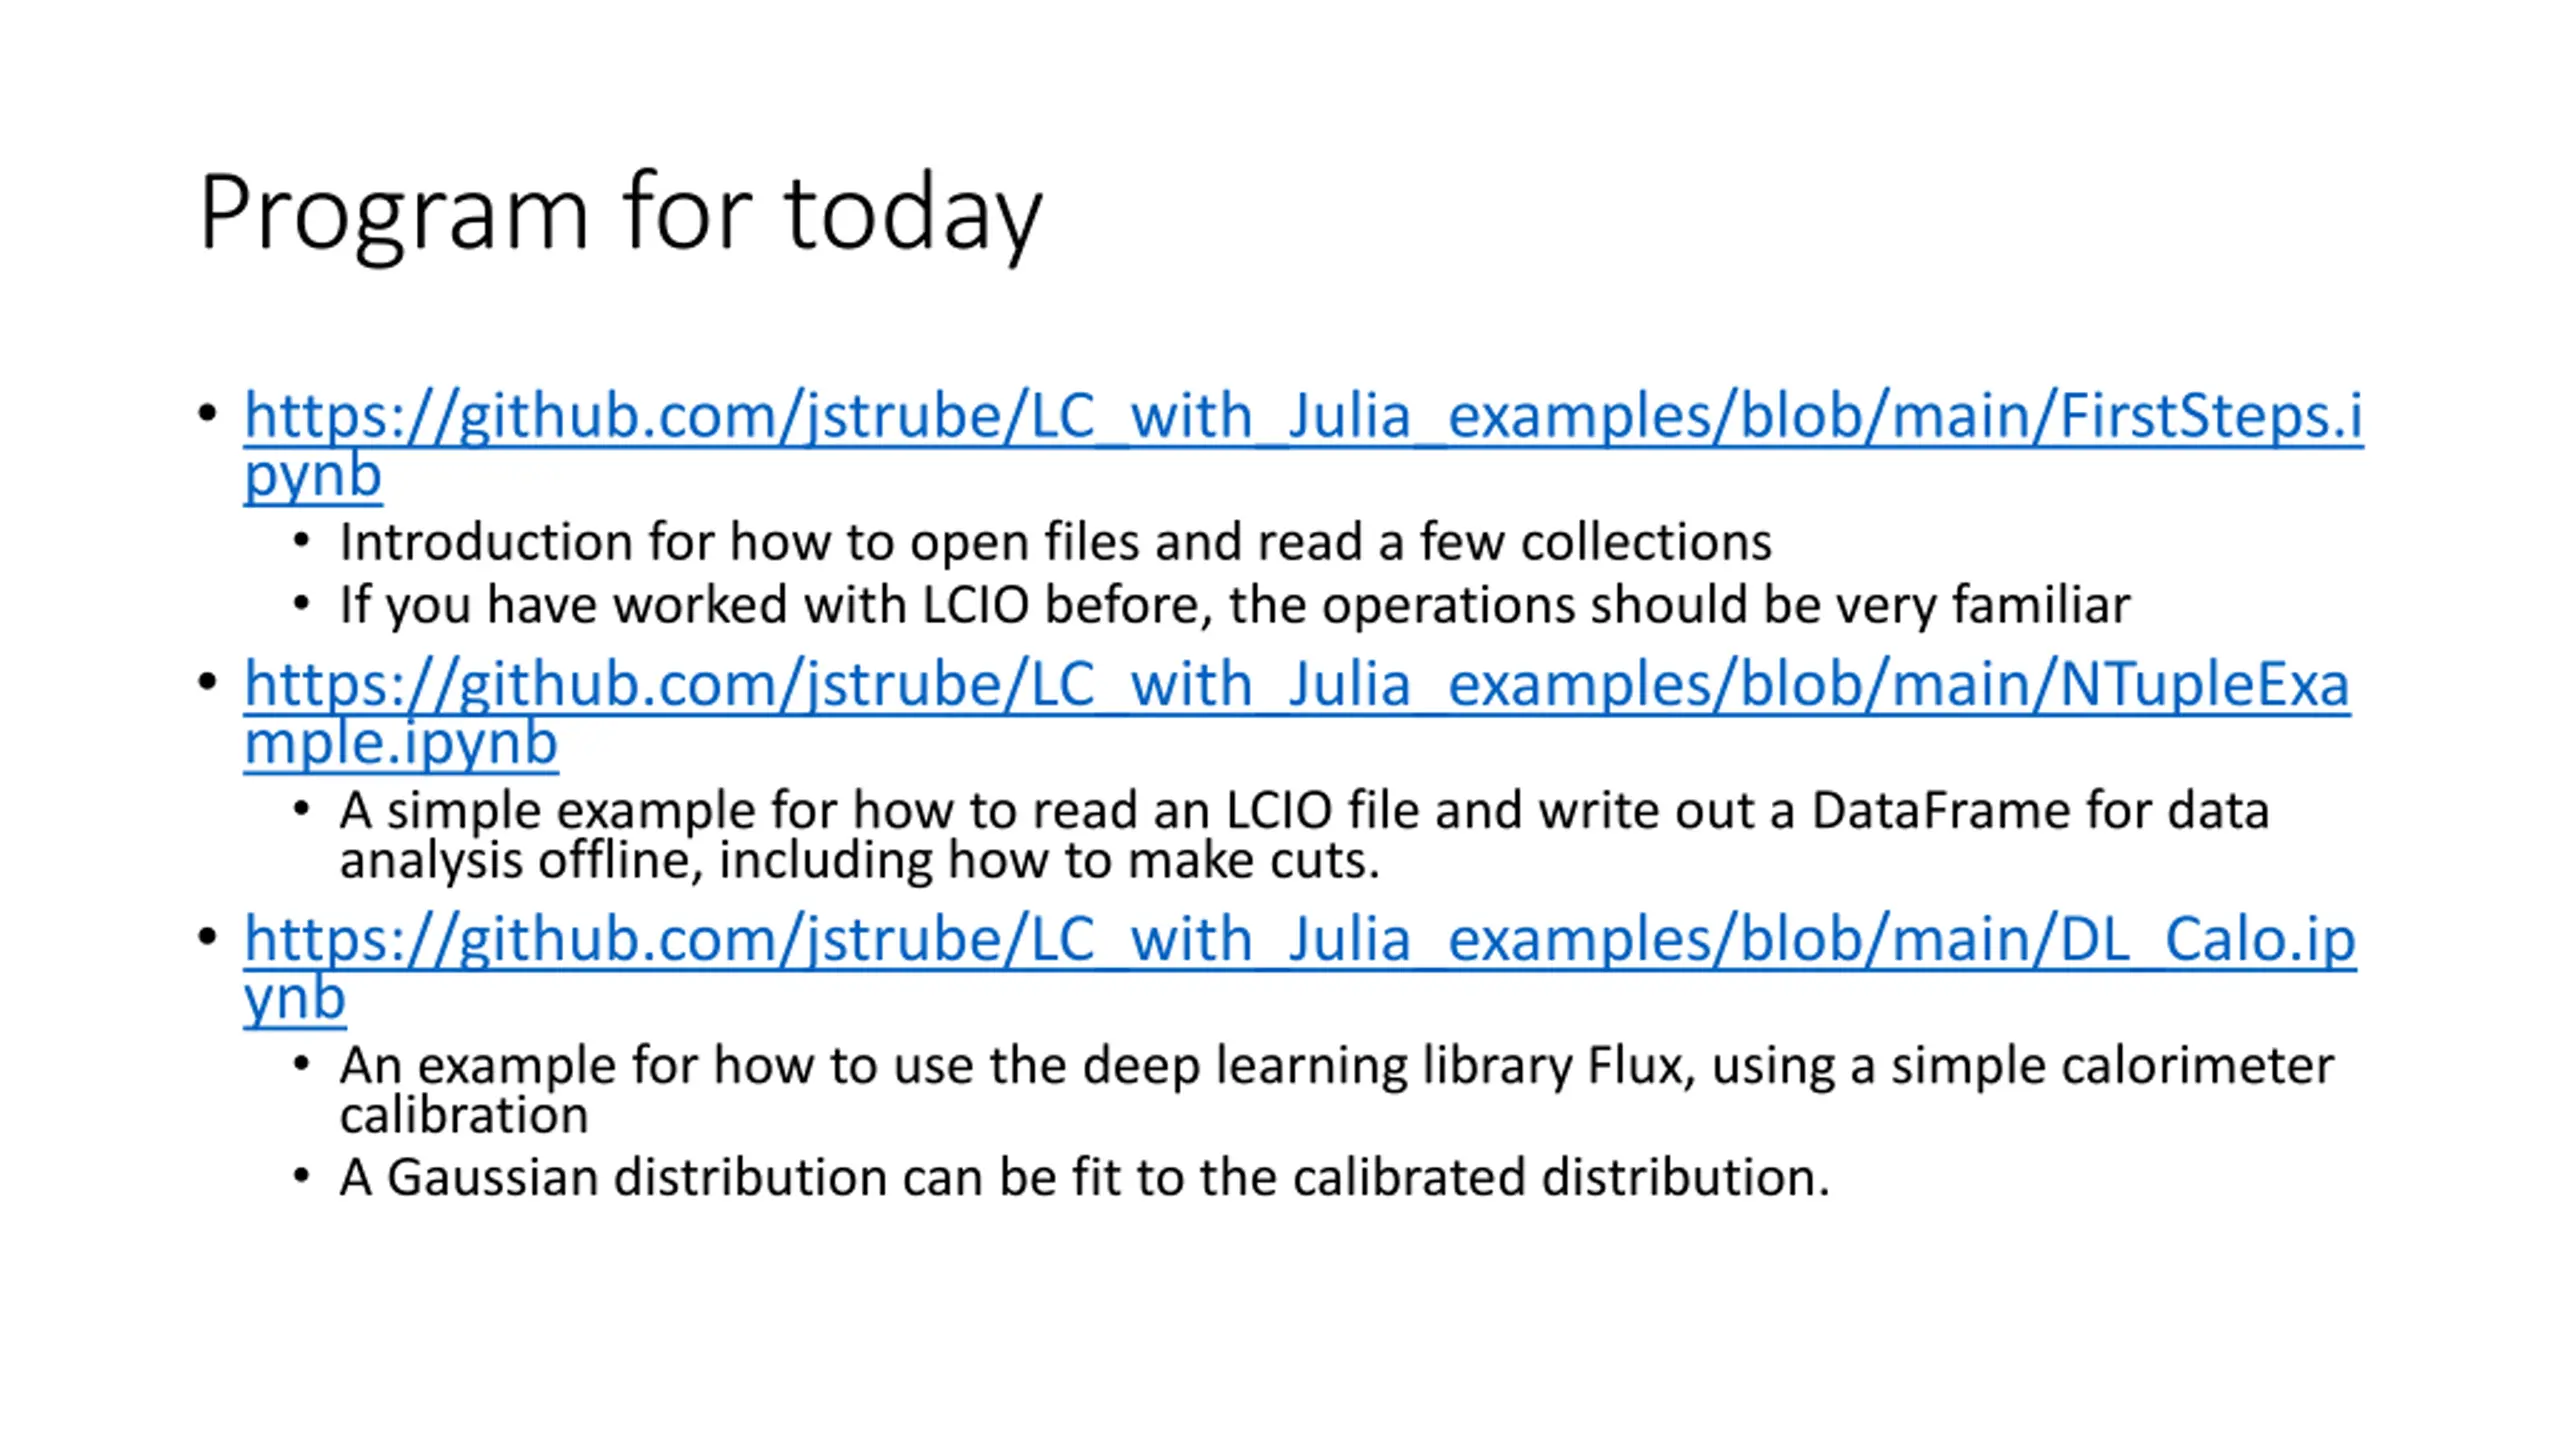Click the 'If you have worked with LCIO' bullet

(1235, 605)
